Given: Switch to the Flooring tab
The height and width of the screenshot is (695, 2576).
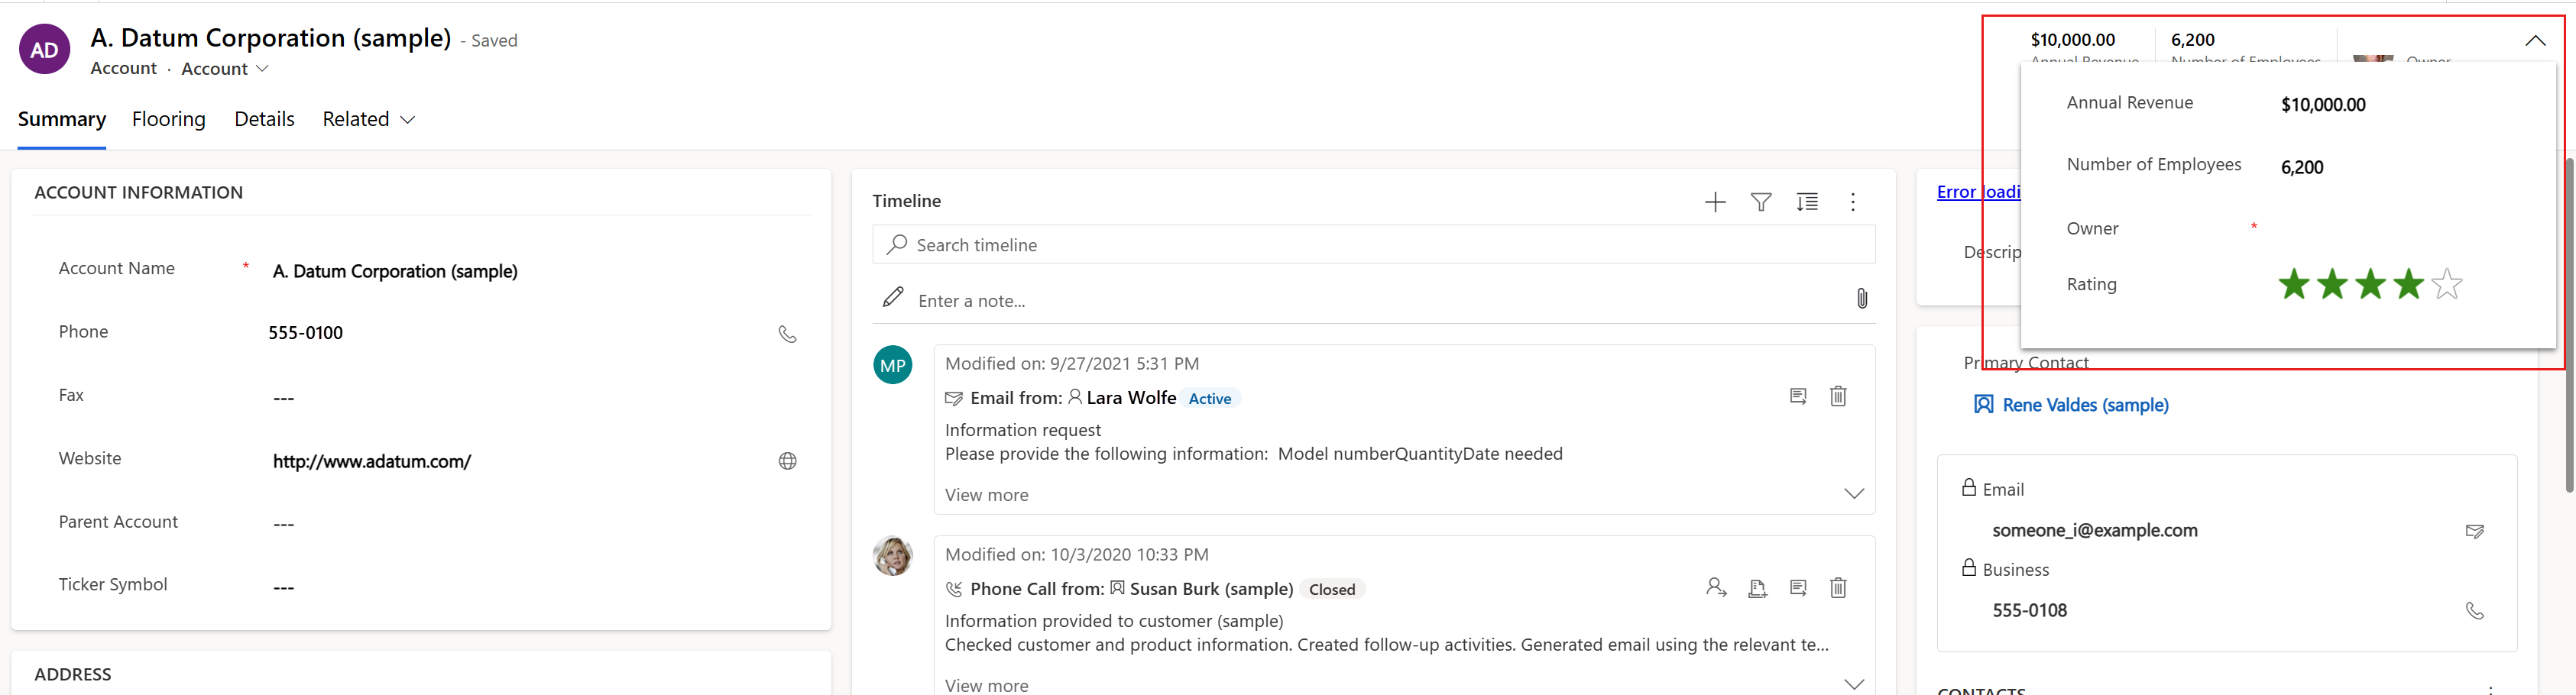Looking at the screenshot, I should [168, 118].
